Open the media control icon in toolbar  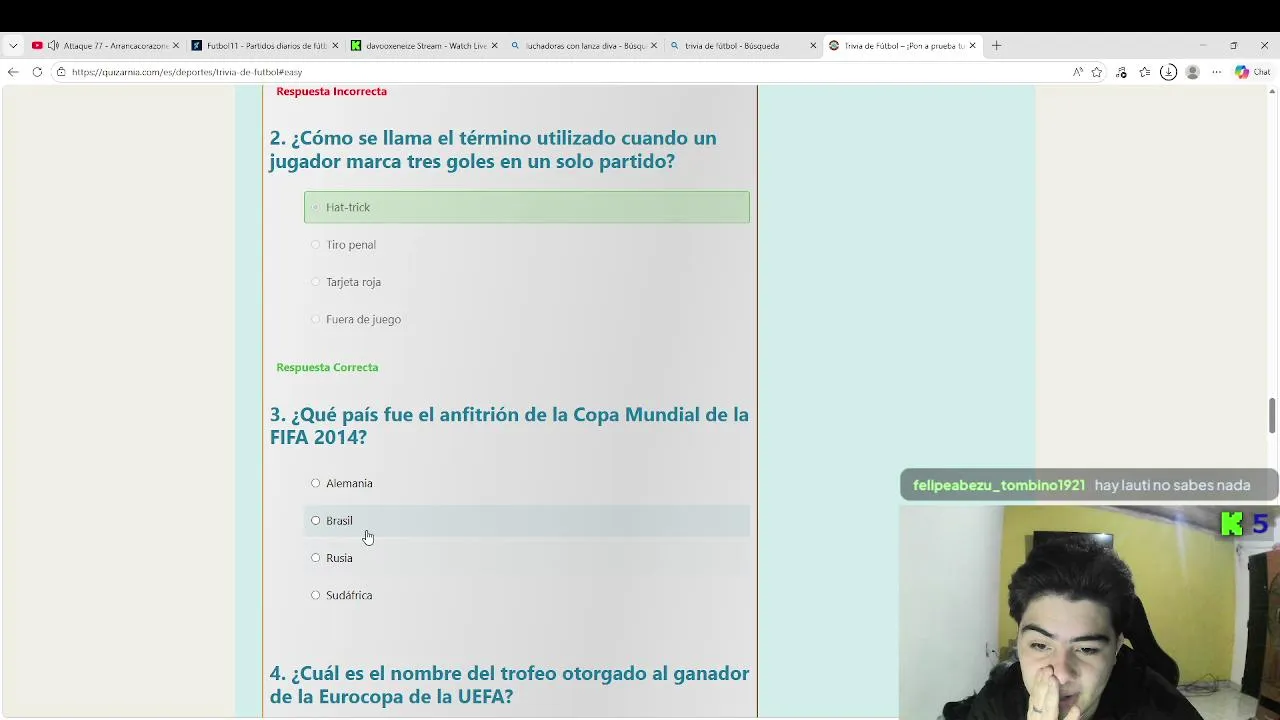1121,72
